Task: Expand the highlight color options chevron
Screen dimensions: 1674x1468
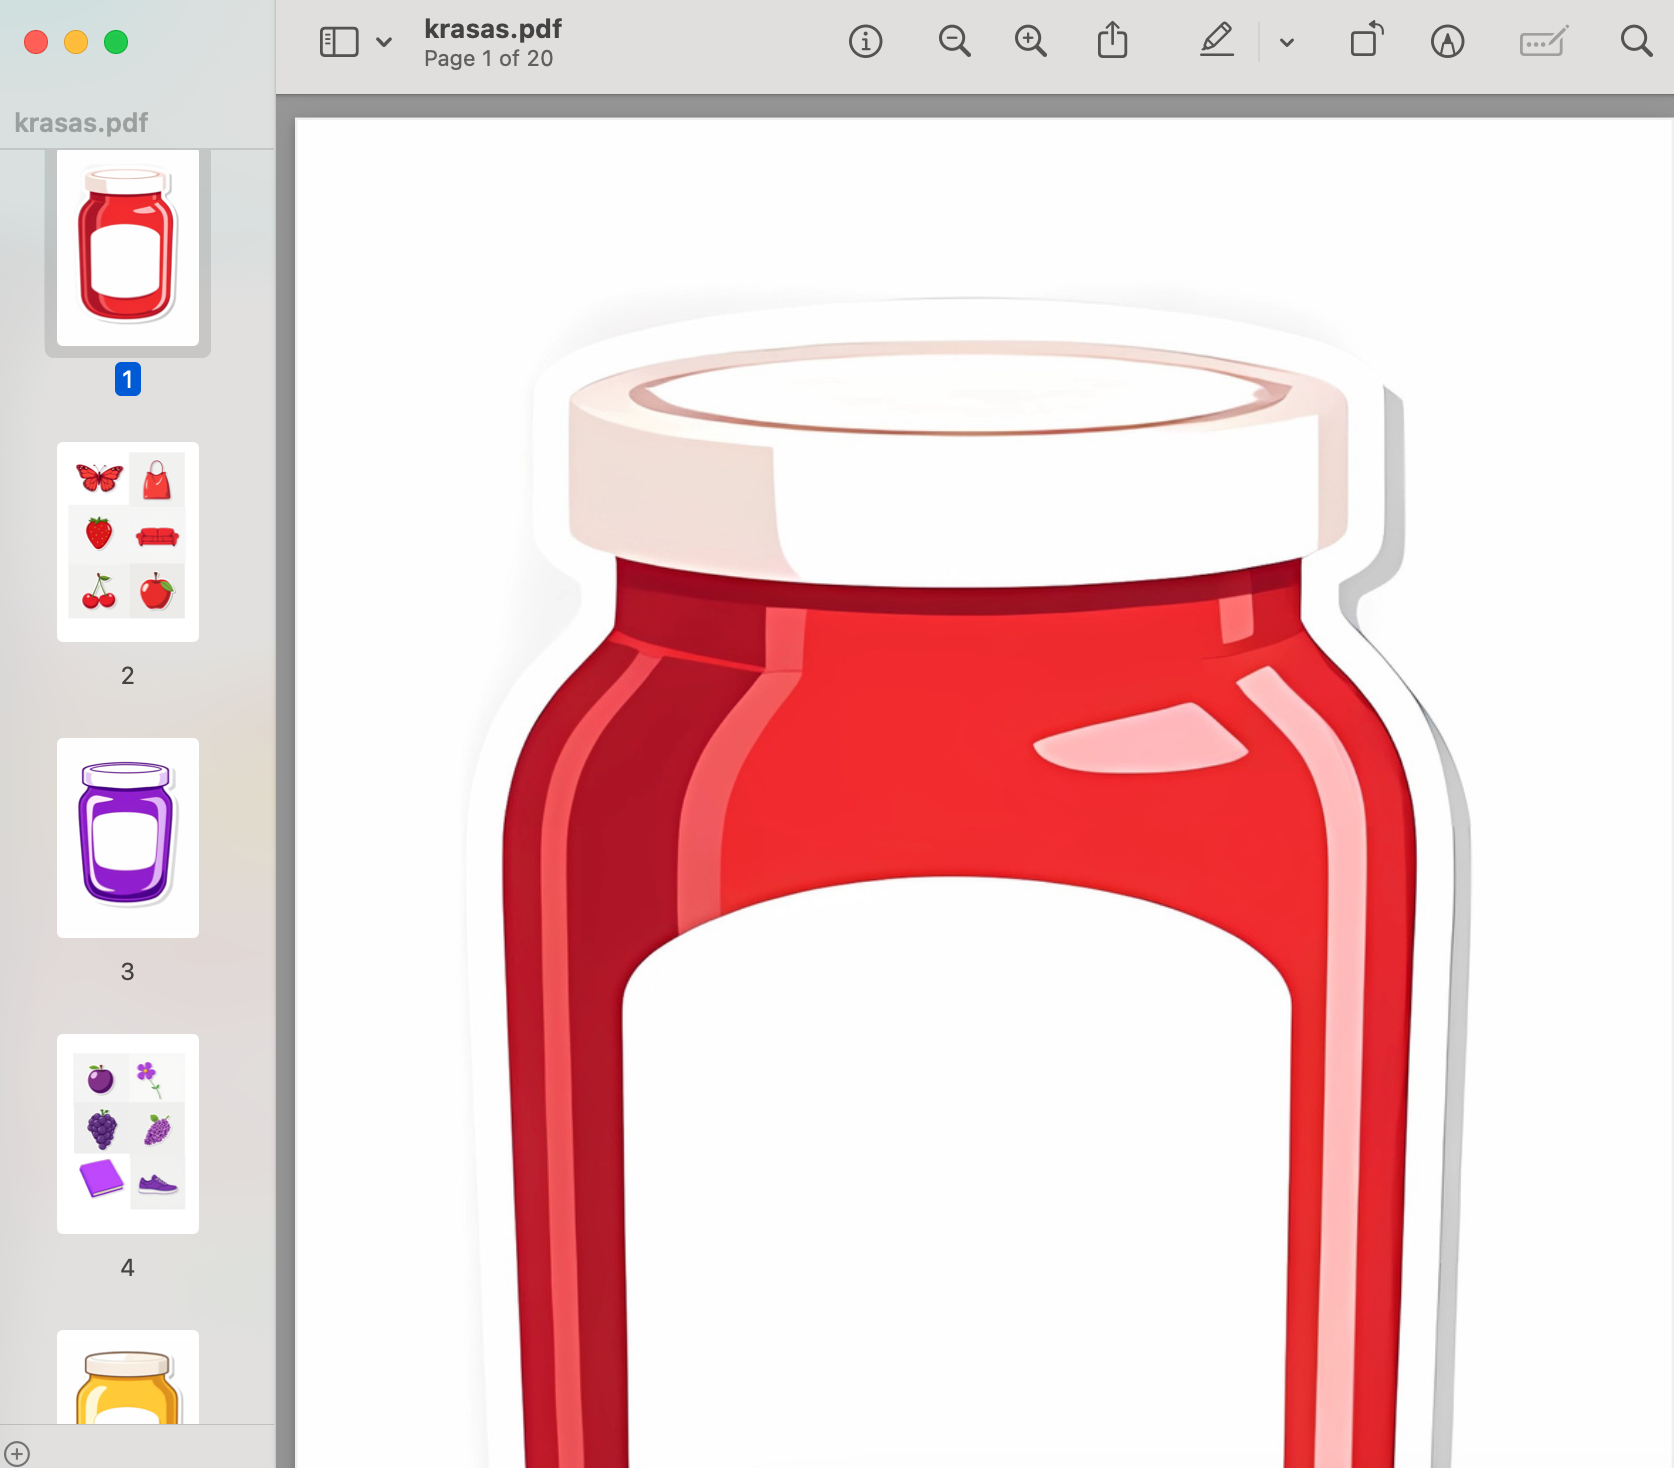Action: pyautogui.click(x=1287, y=43)
